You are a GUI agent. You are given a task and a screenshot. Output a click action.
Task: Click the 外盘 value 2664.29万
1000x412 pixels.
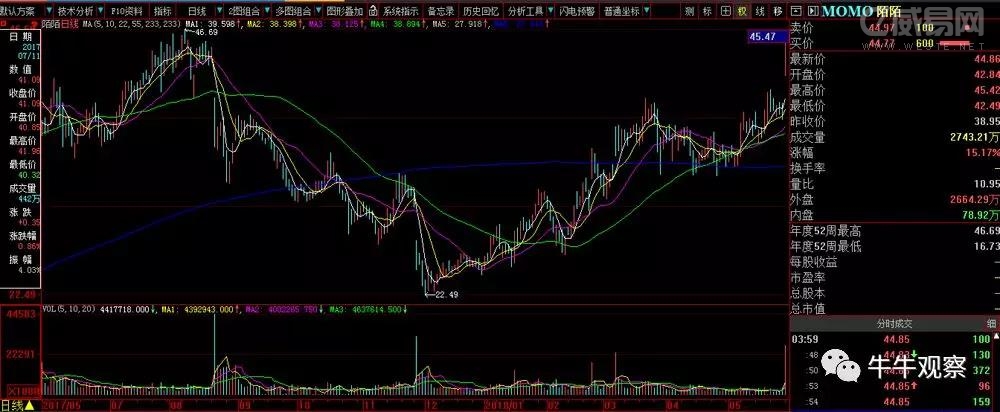(x=973, y=200)
